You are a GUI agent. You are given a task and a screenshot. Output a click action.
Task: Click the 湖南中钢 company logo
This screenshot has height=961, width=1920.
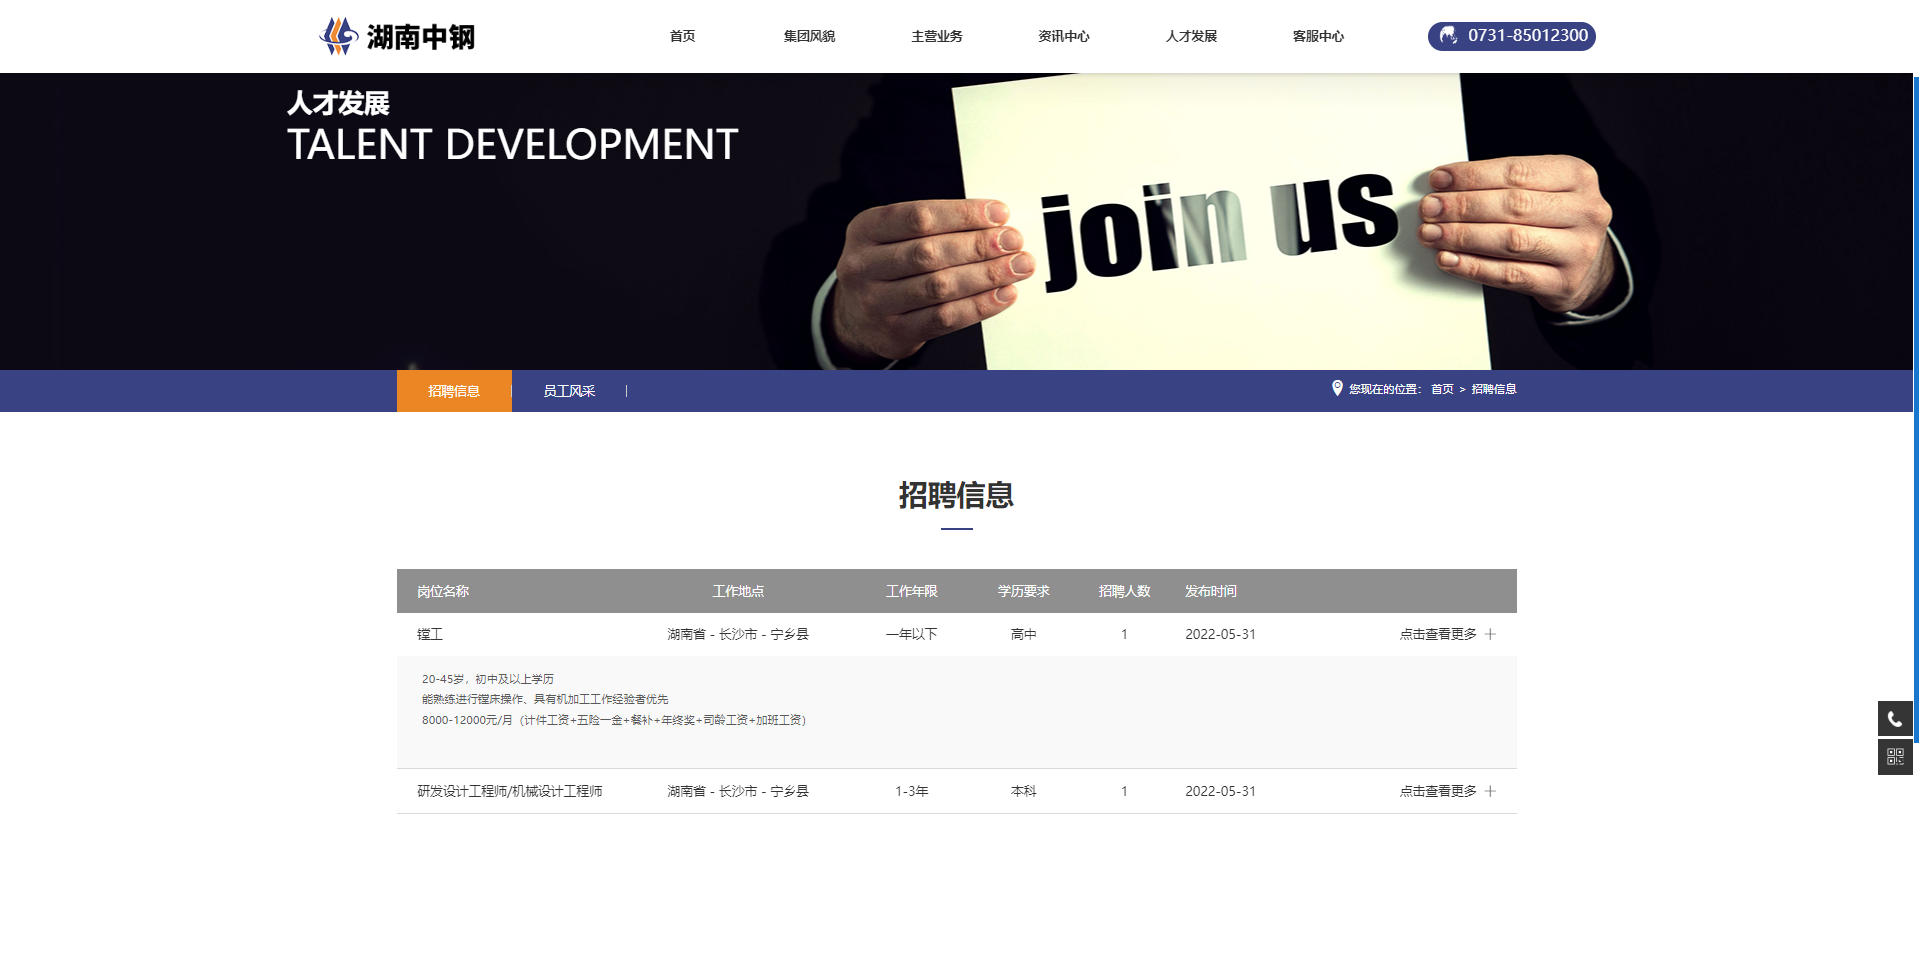pos(397,36)
